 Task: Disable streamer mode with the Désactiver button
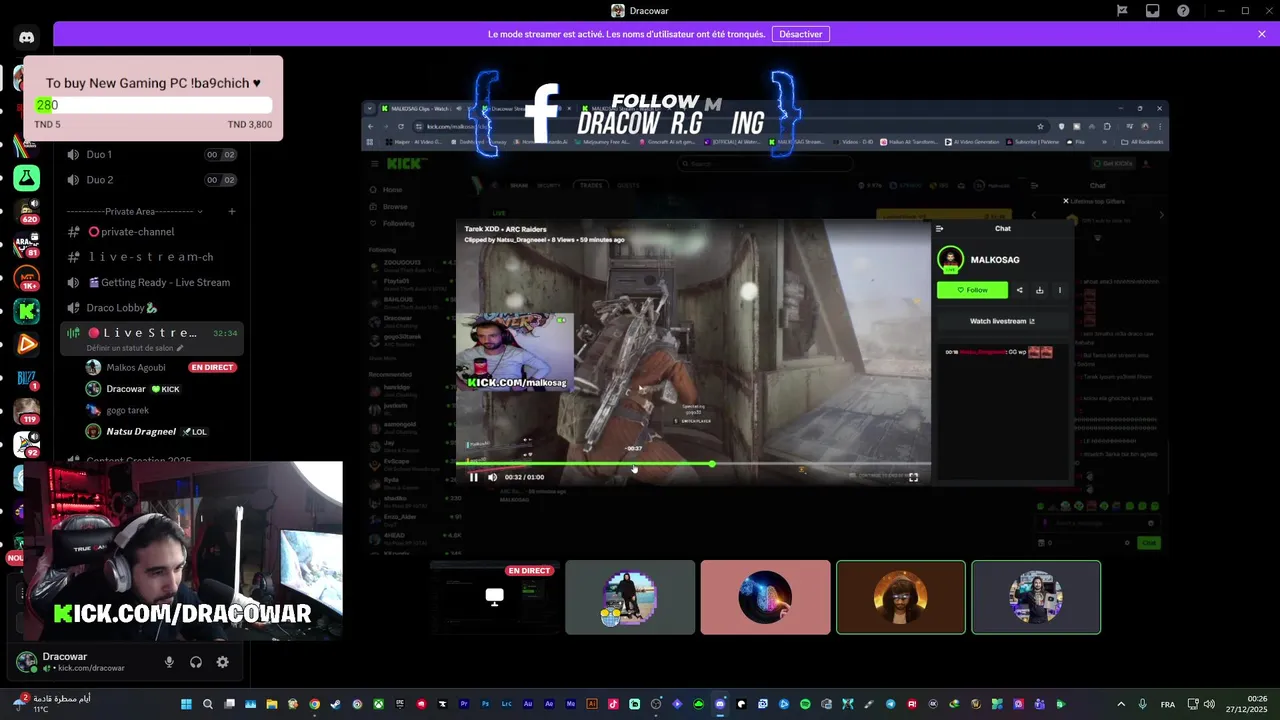coord(801,34)
